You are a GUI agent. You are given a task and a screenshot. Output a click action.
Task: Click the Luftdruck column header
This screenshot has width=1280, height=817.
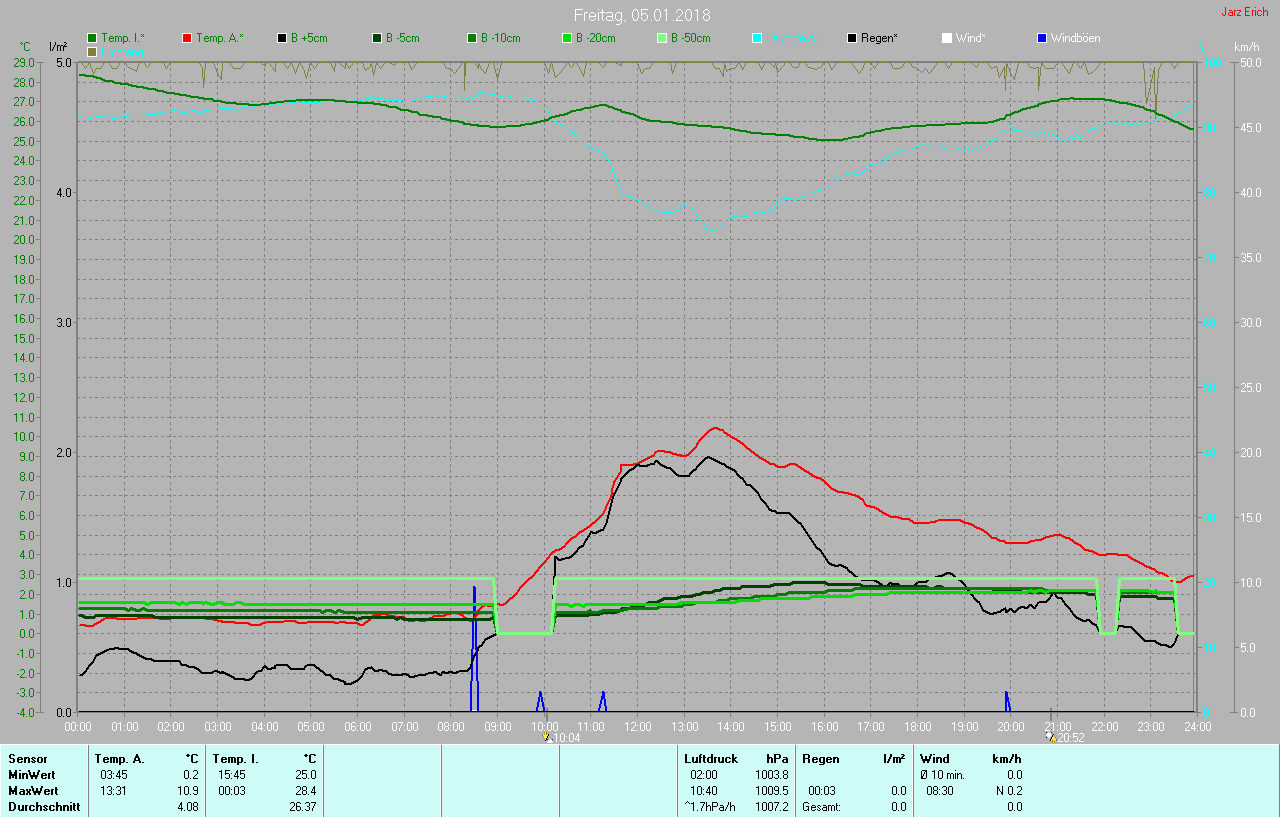pos(709,759)
